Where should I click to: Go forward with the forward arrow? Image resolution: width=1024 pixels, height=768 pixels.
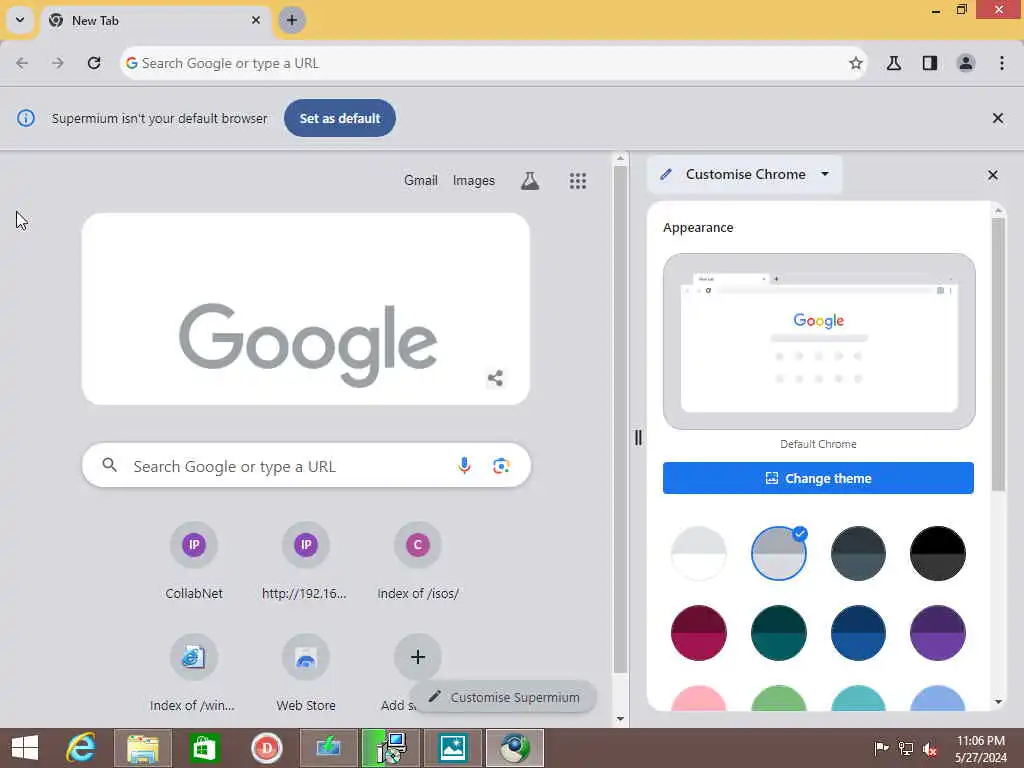(x=58, y=63)
